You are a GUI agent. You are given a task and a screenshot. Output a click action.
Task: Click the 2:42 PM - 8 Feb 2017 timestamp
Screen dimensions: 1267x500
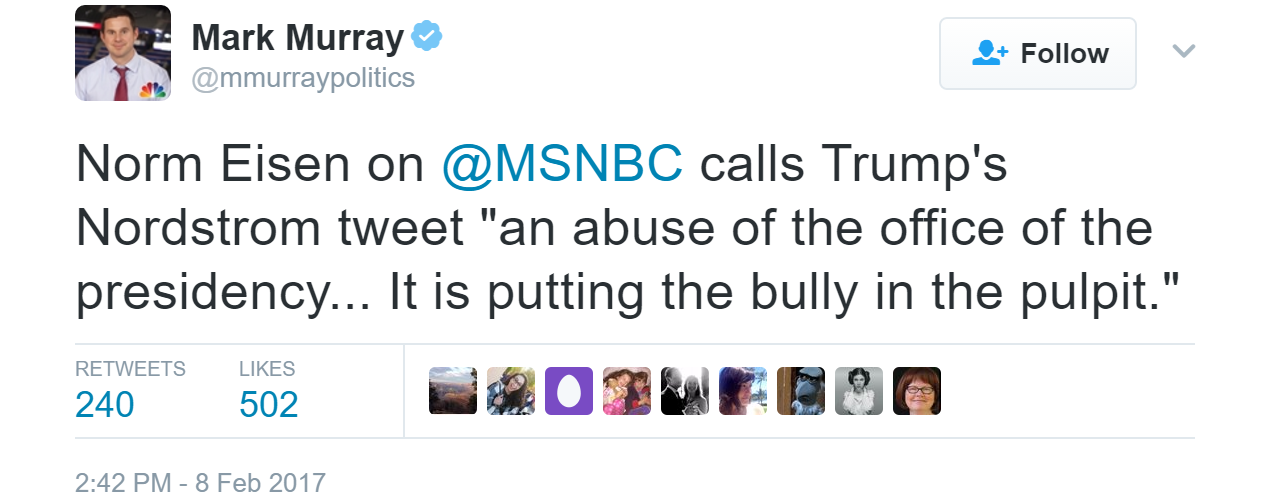(x=200, y=482)
